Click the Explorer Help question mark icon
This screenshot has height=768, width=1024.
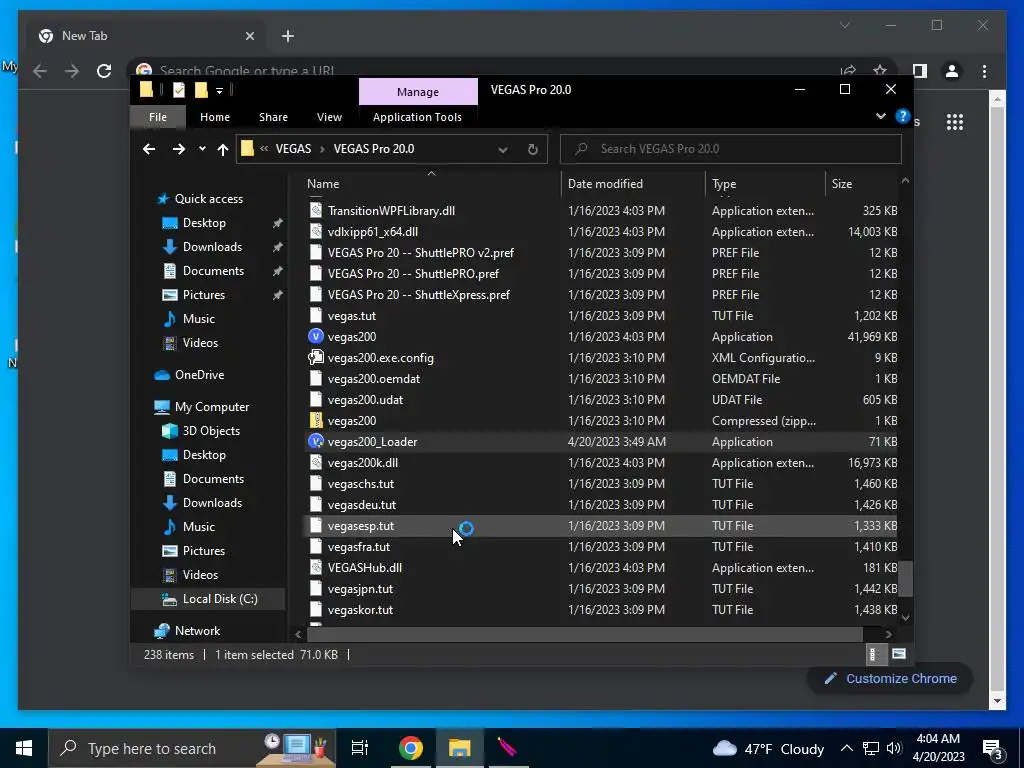click(x=903, y=116)
